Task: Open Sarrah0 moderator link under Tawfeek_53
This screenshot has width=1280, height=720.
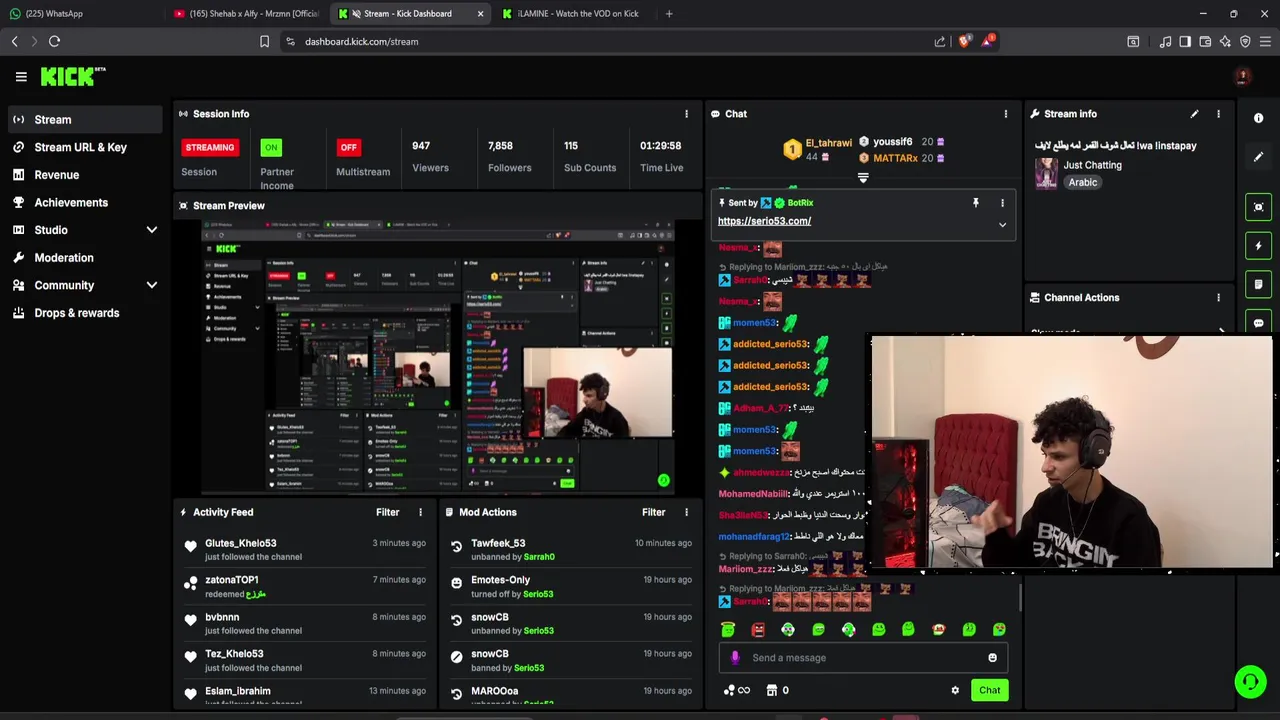Action: tap(539, 557)
